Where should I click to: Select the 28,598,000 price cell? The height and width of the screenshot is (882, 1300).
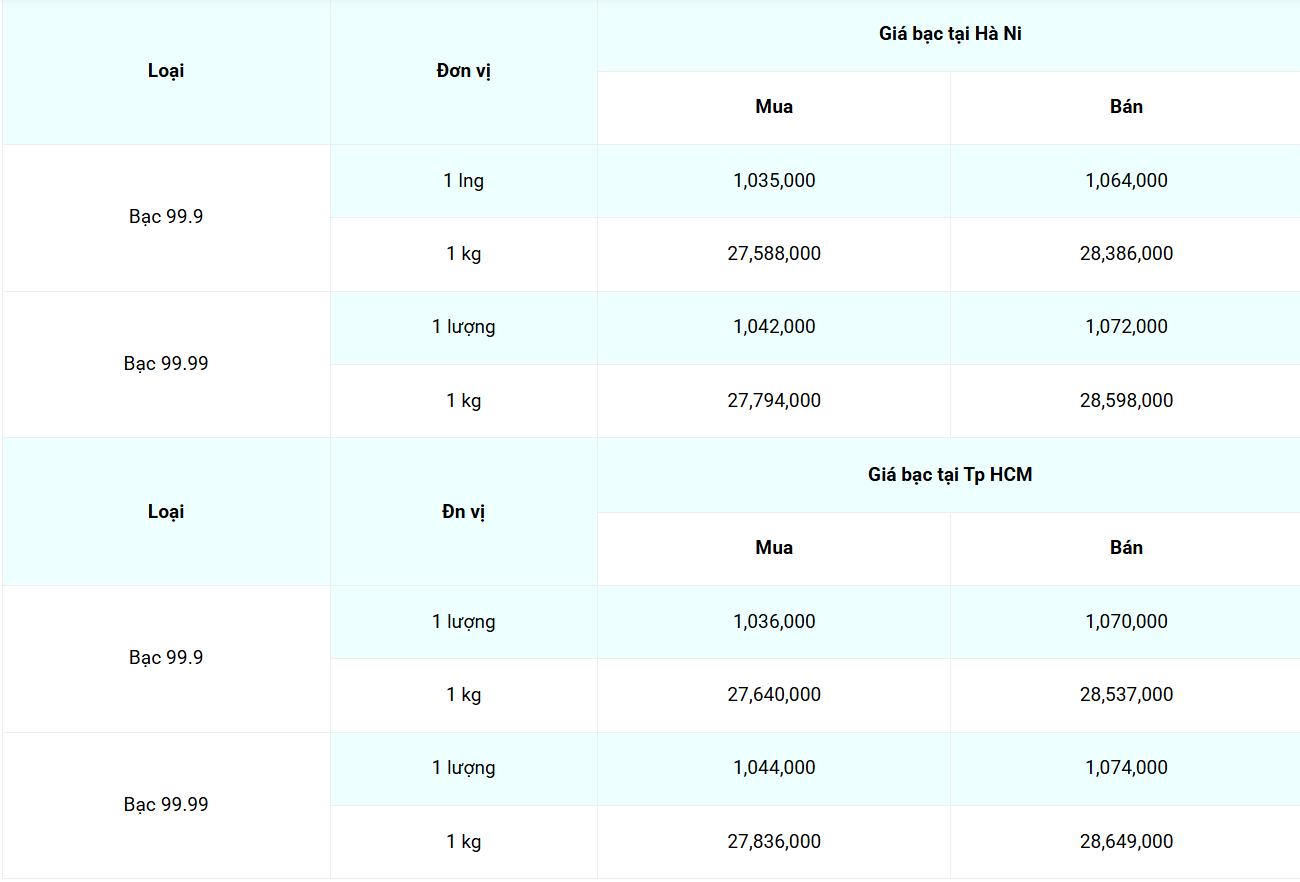tap(1126, 401)
